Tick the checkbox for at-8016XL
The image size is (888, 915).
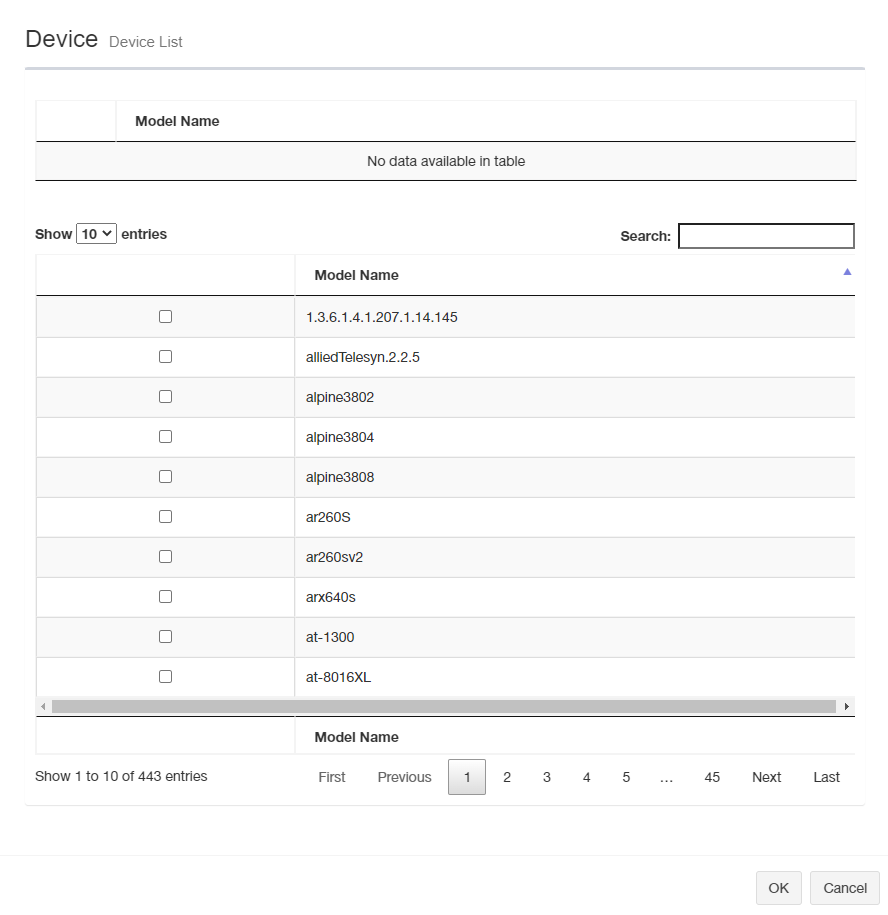point(166,676)
